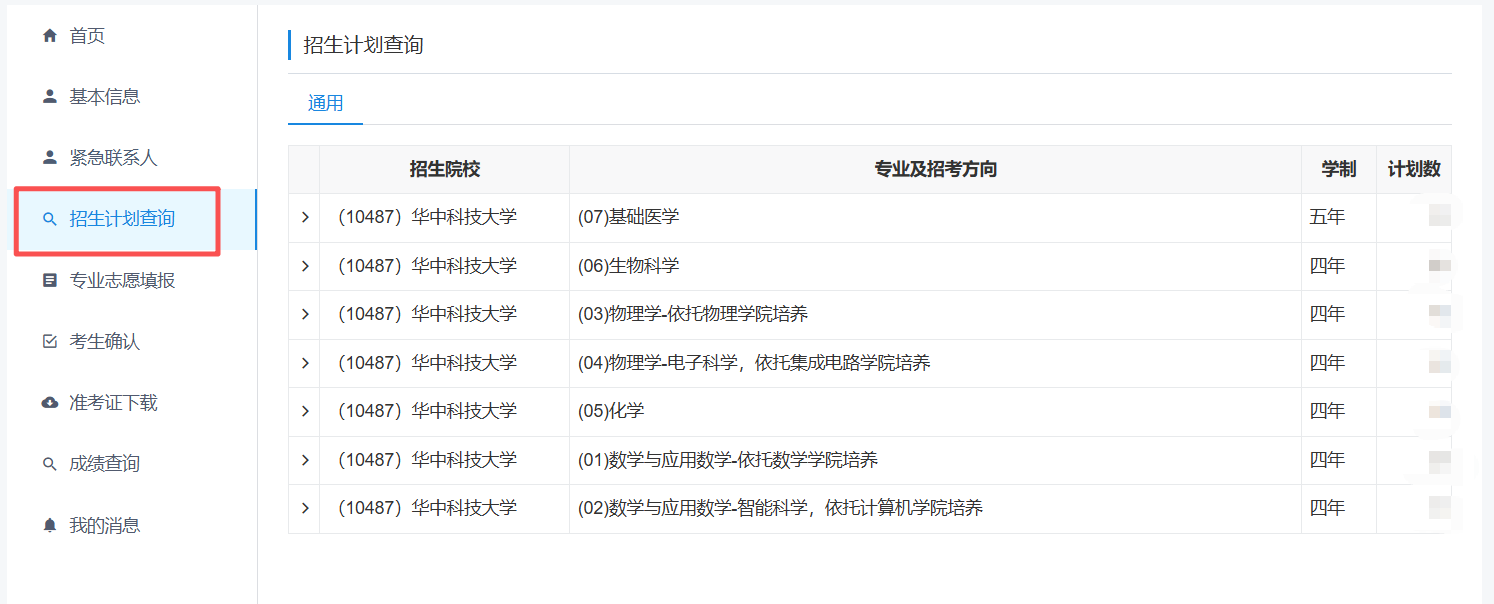
Task: Open 我的消息 from sidebar
Action: [104, 525]
